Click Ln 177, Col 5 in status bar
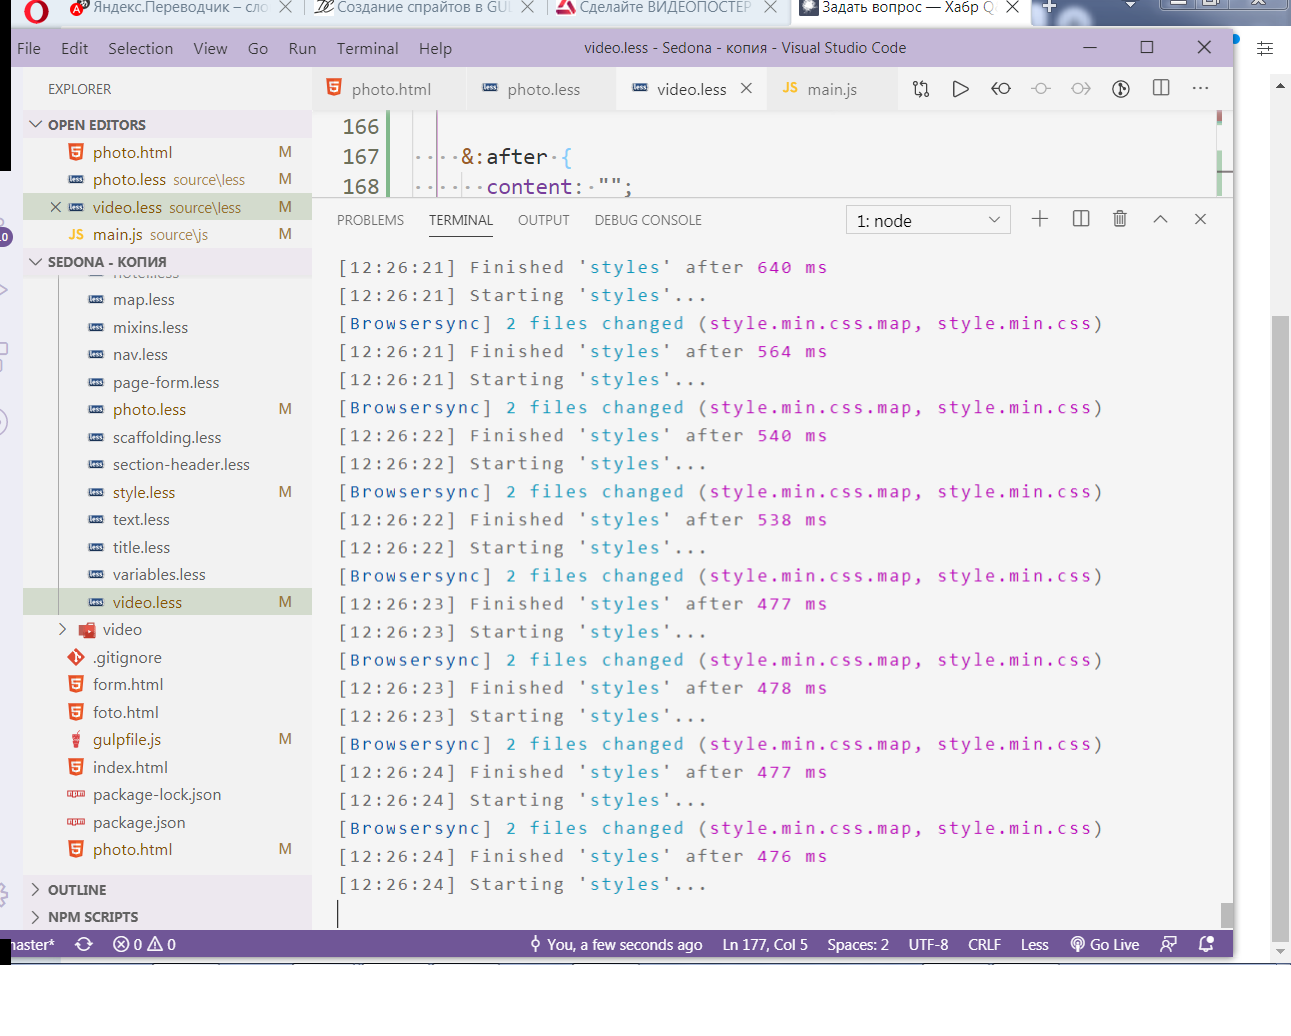Screen dimensions: 1291x1036 [765, 944]
